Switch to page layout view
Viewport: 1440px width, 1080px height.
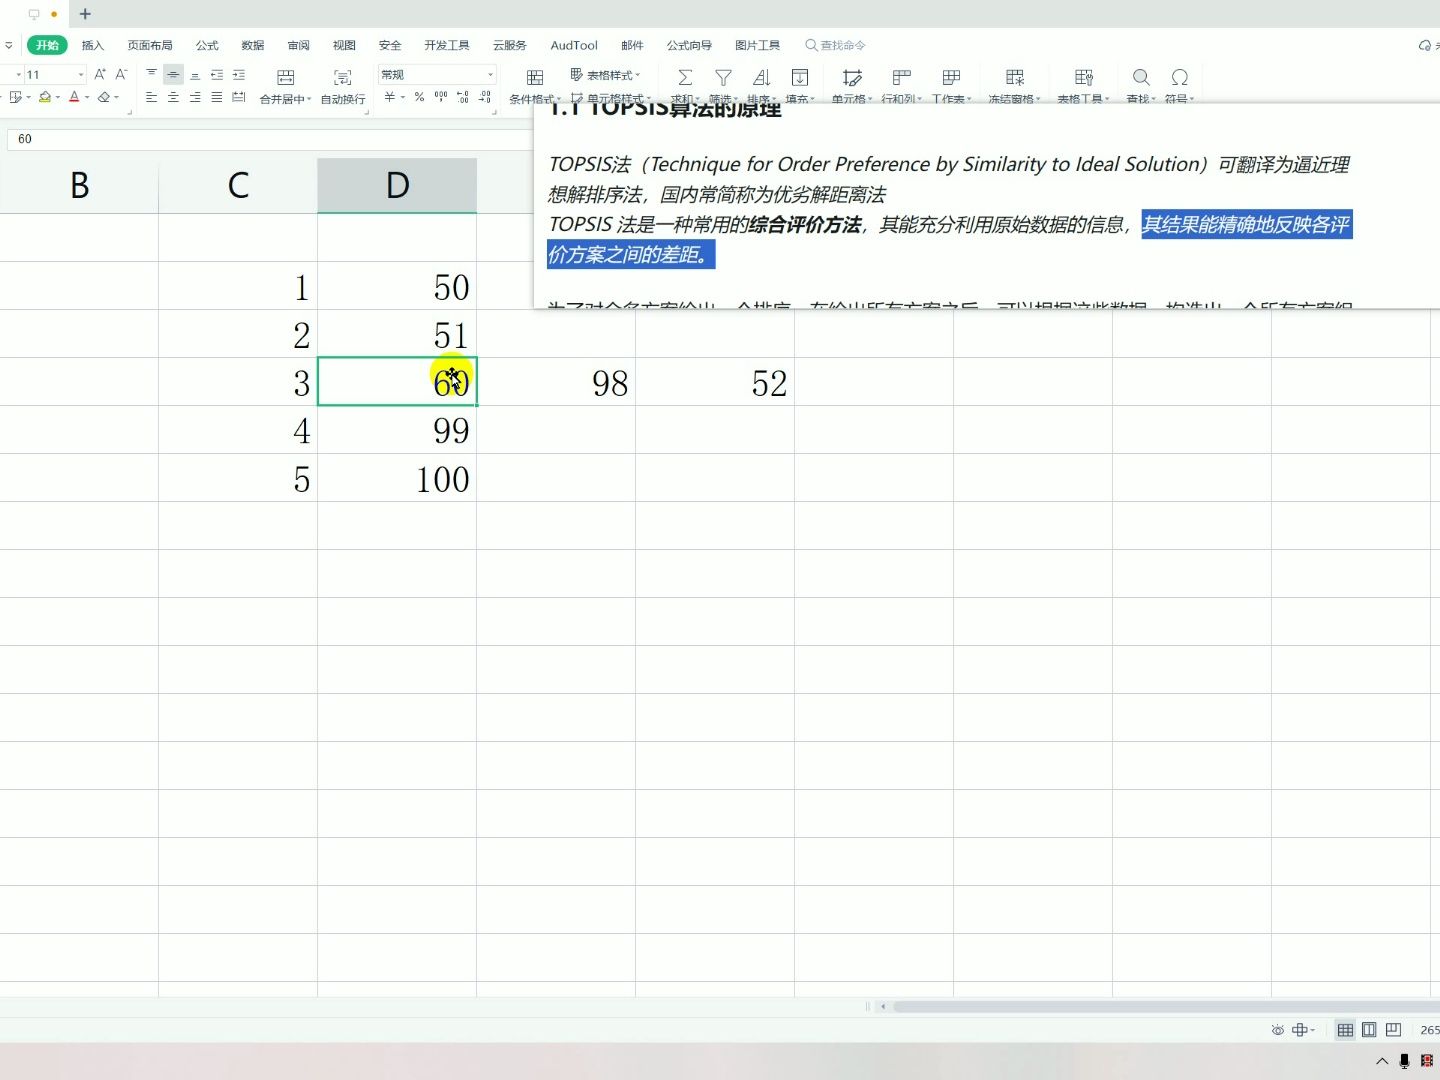pos(1369,1030)
